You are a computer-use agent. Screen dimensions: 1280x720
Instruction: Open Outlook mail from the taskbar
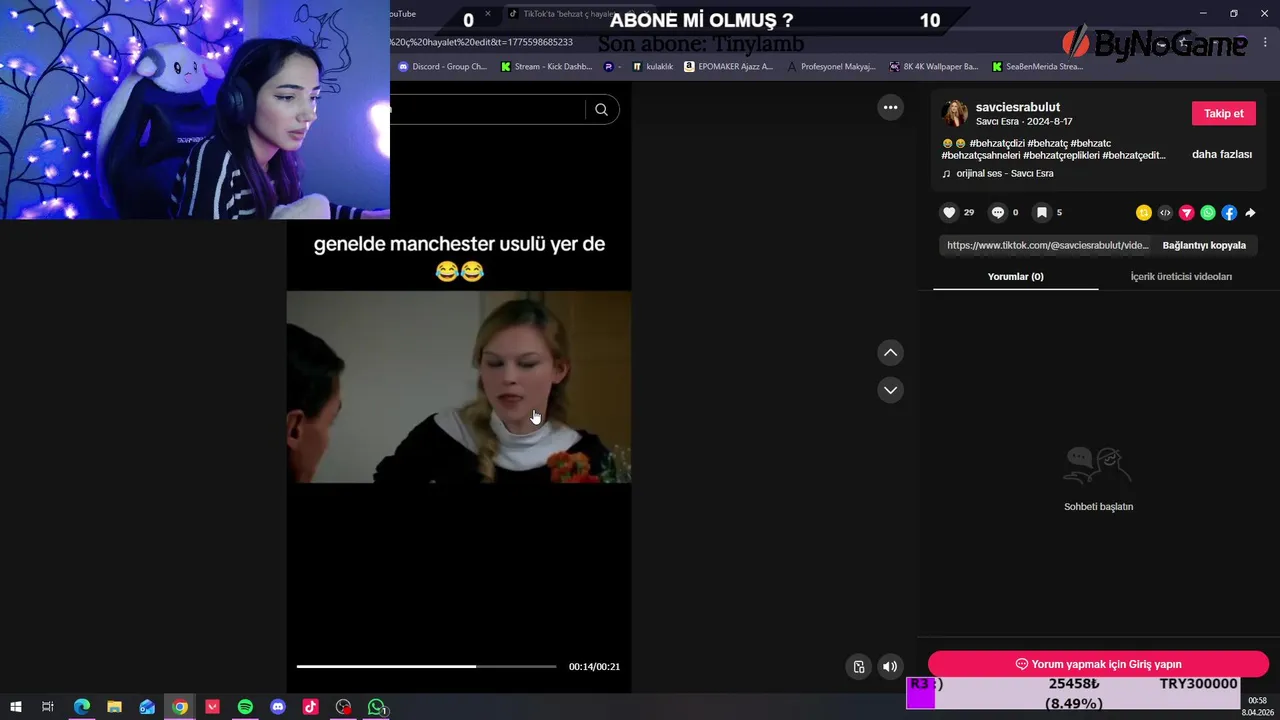coord(147,707)
